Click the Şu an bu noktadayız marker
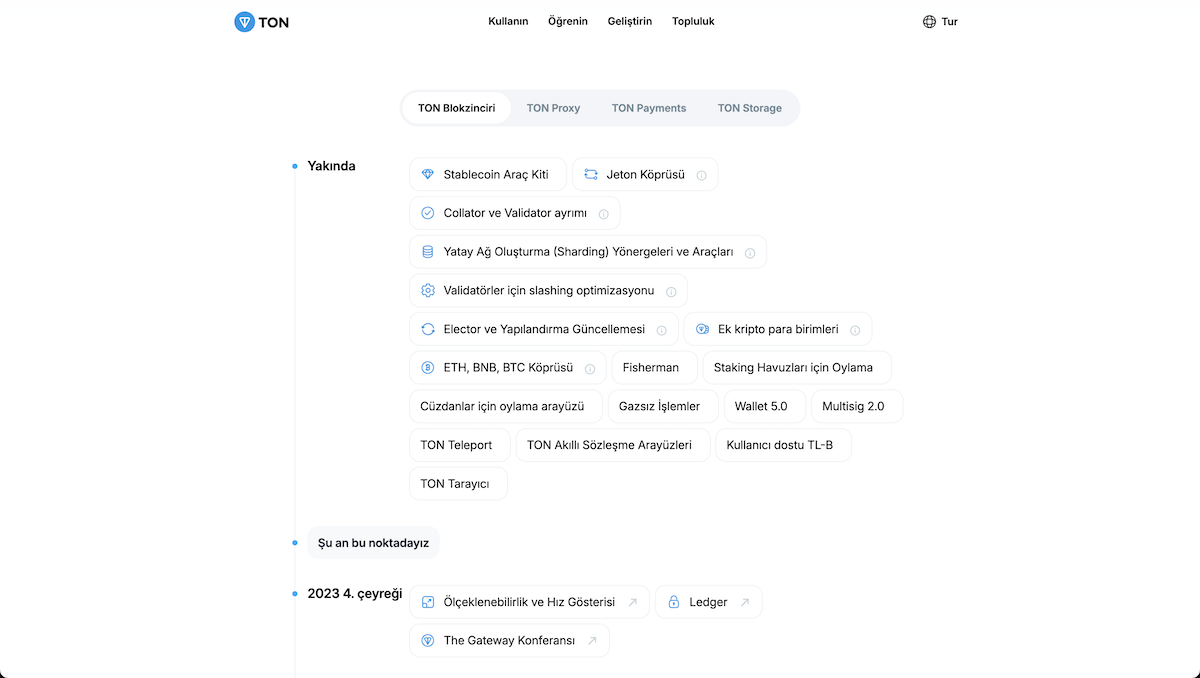The height and width of the screenshot is (678, 1200). click(x=373, y=543)
